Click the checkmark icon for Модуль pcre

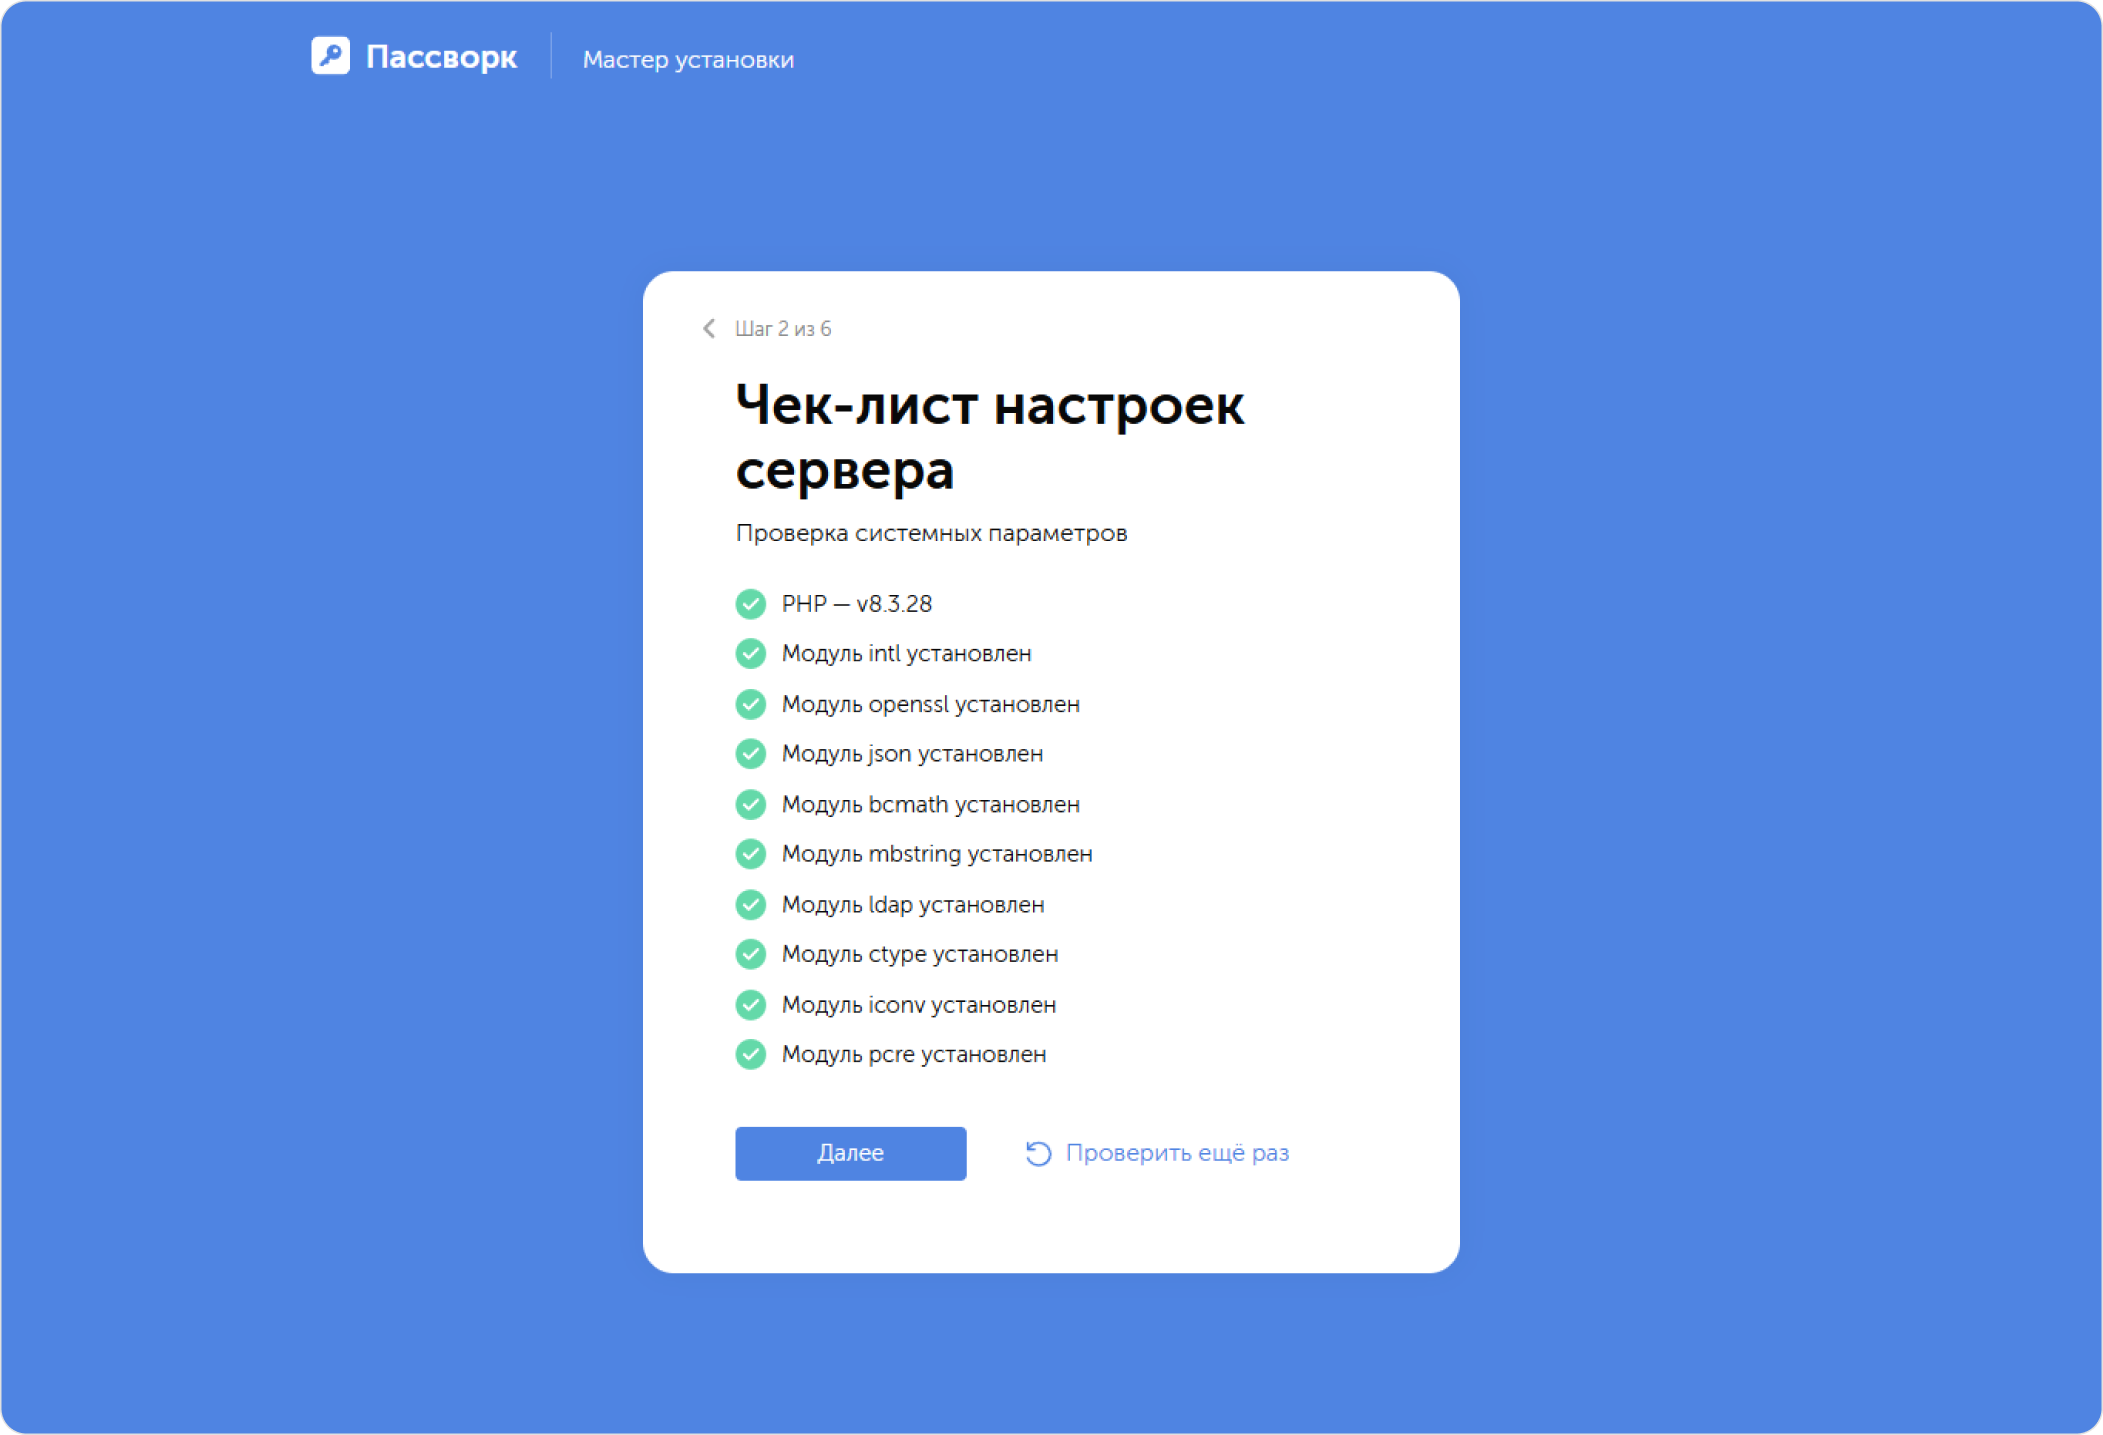[x=751, y=1053]
